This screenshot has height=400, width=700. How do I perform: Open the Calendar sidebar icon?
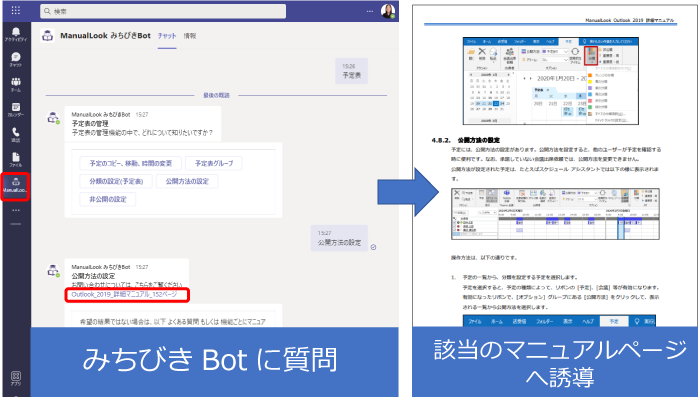pyautogui.click(x=16, y=109)
